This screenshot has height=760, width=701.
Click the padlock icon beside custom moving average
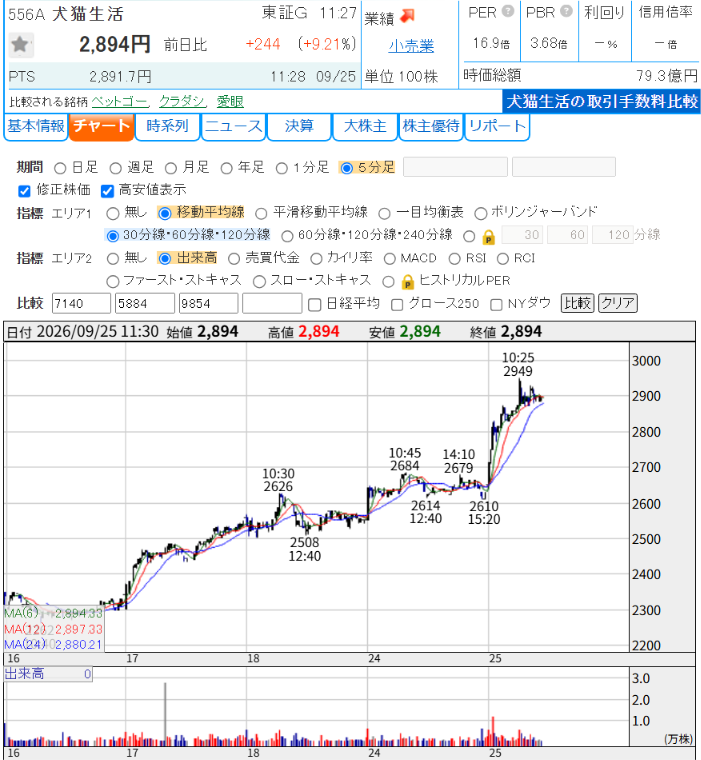pos(488,237)
